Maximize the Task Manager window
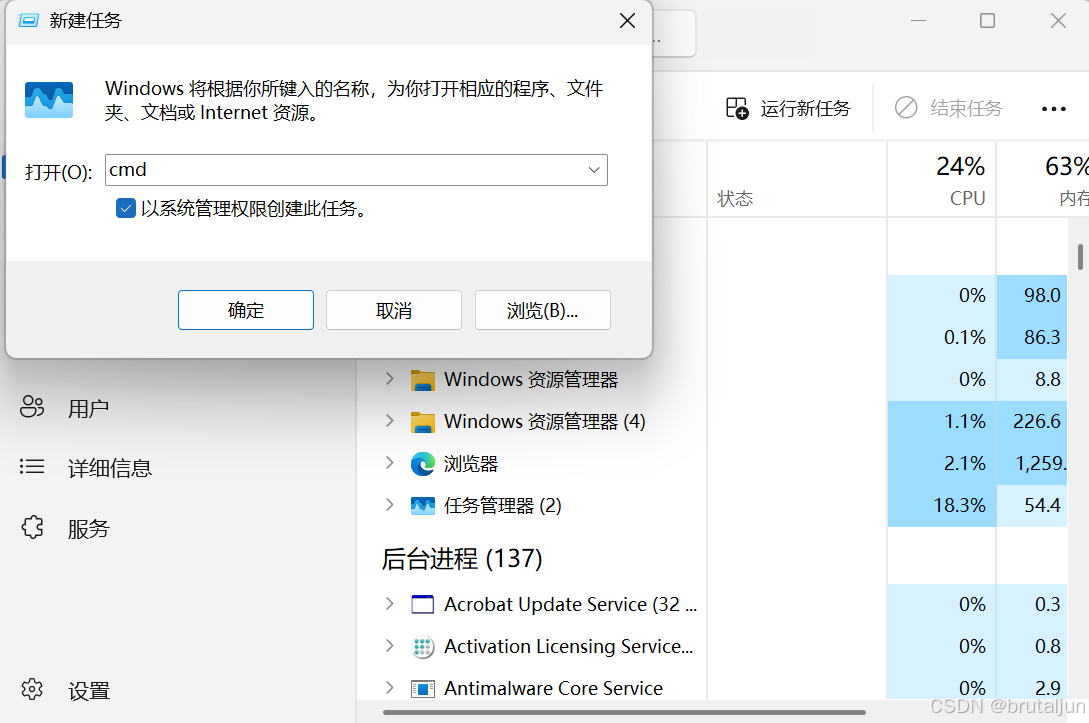 point(987,21)
